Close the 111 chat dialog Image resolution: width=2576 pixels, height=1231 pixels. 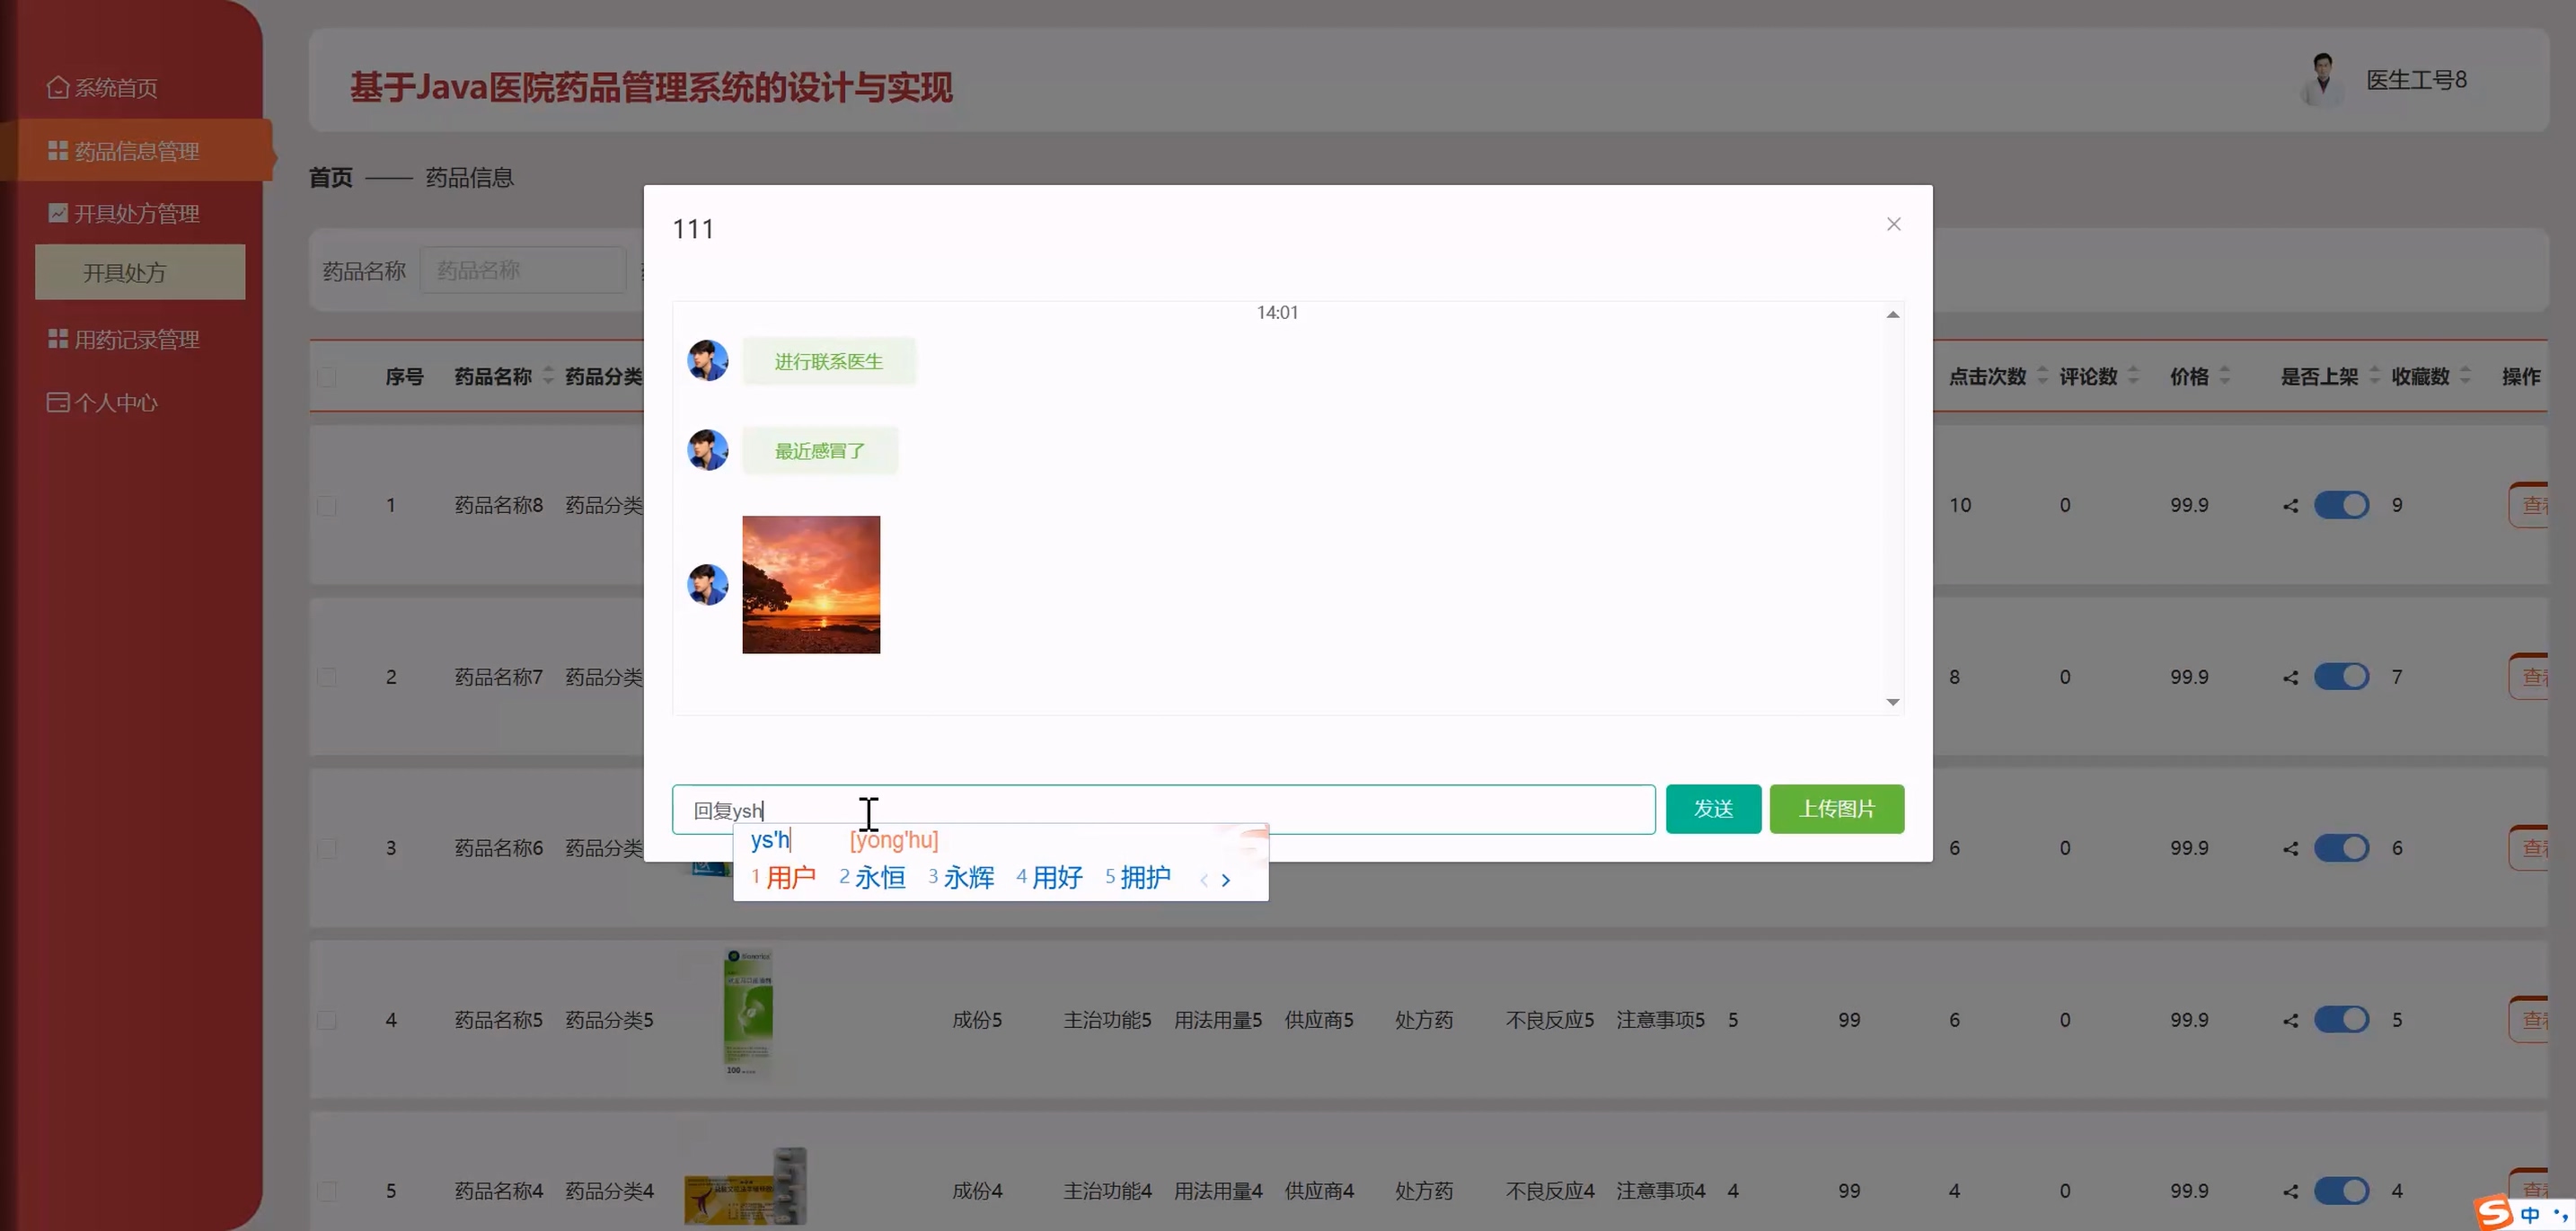1893,224
